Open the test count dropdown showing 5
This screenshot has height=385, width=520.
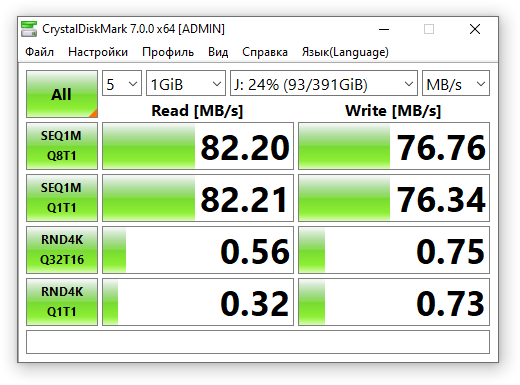(122, 83)
